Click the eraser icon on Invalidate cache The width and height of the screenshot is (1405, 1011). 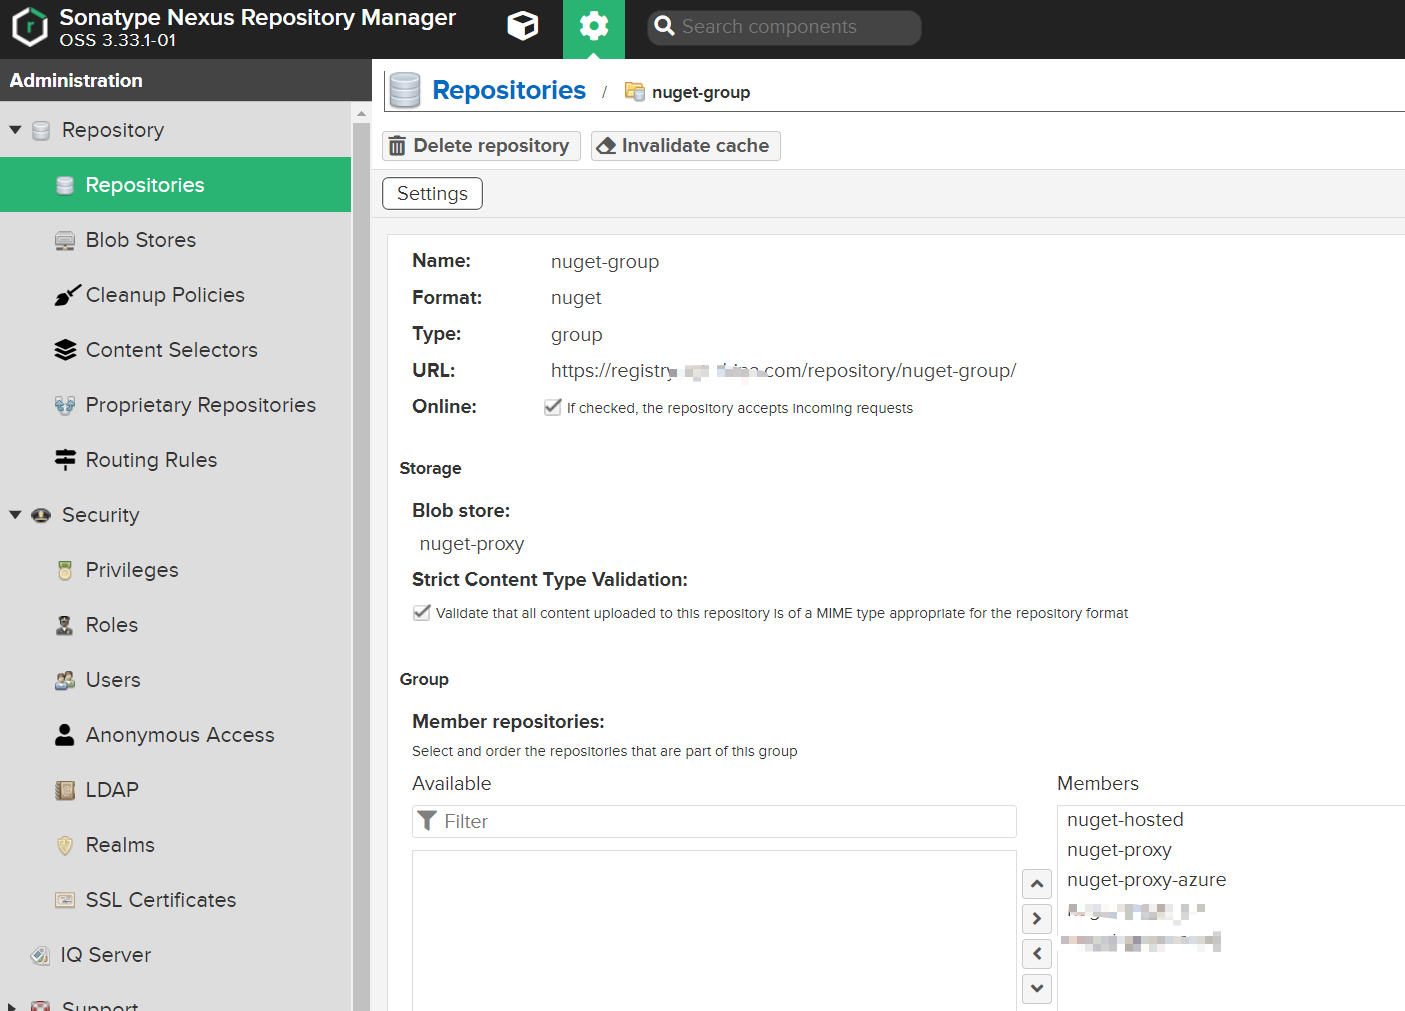point(605,146)
